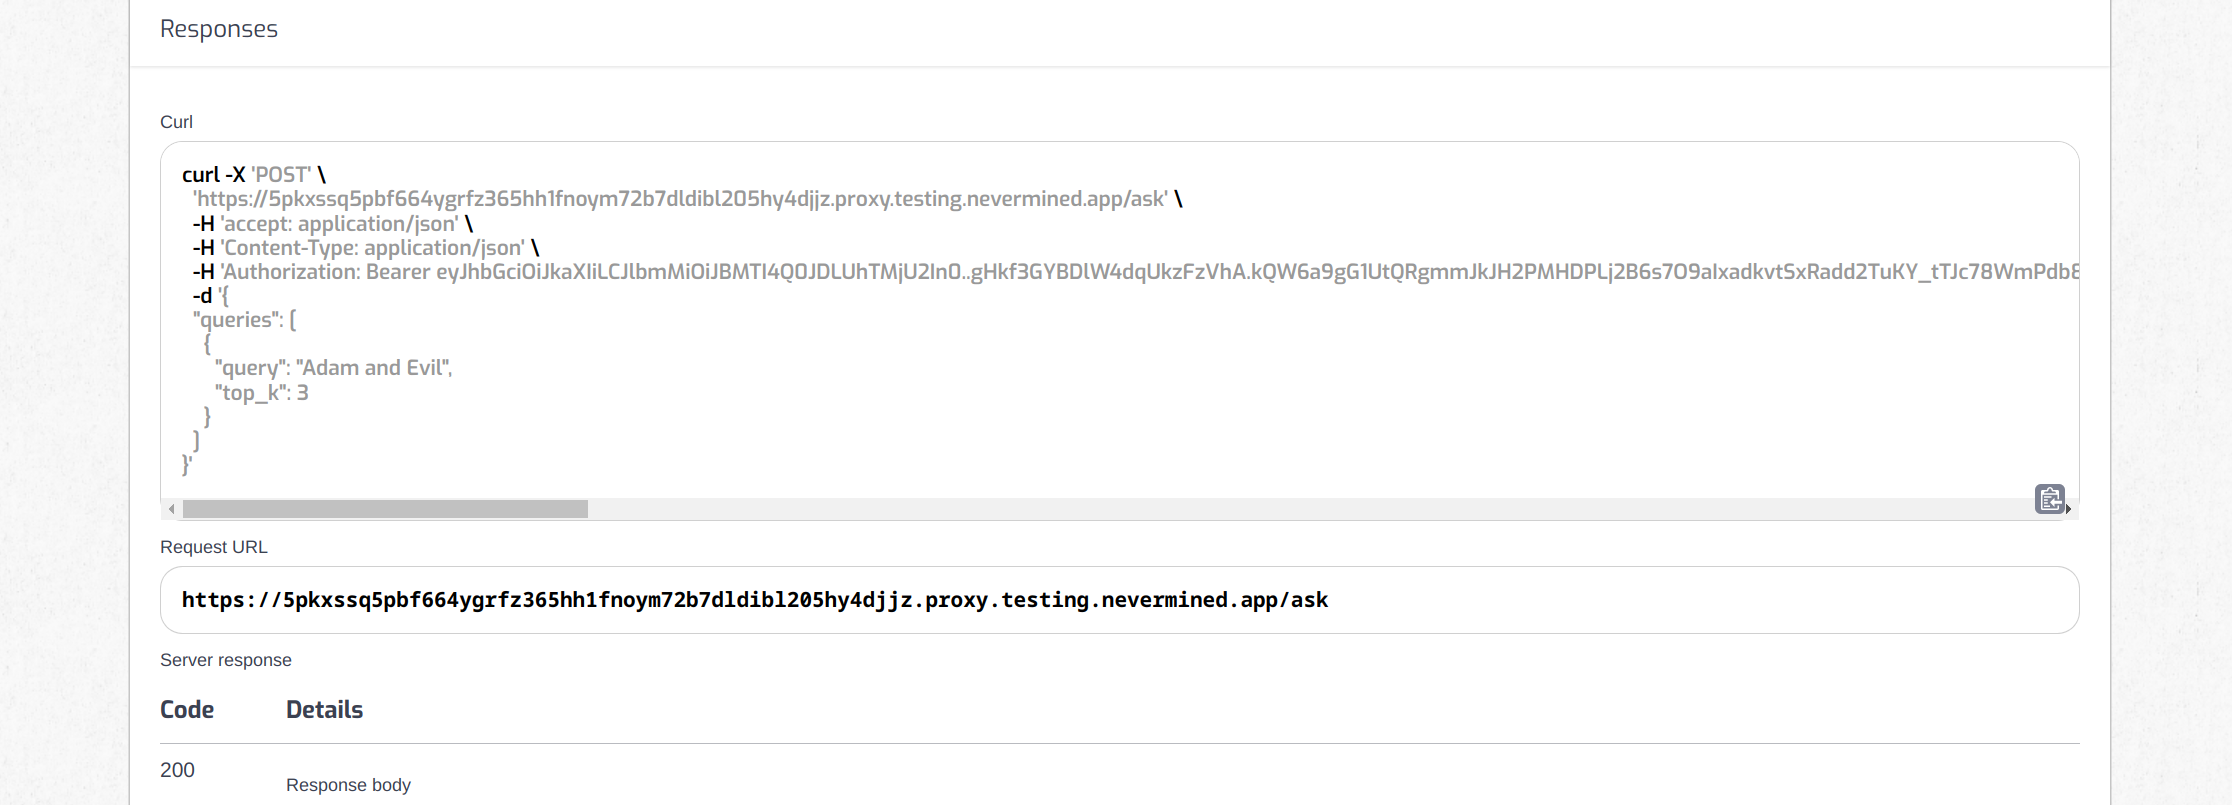2232x805 pixels.
Task: Click the 'Server response' label
Action: pos(226,660)
